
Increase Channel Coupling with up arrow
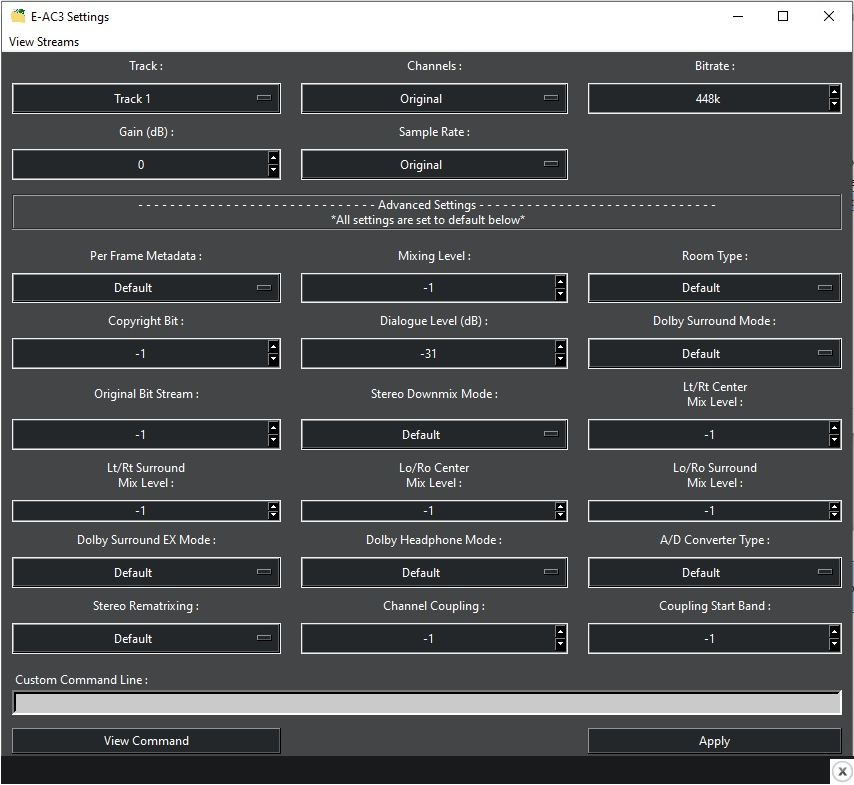click(x=560, y=632)
